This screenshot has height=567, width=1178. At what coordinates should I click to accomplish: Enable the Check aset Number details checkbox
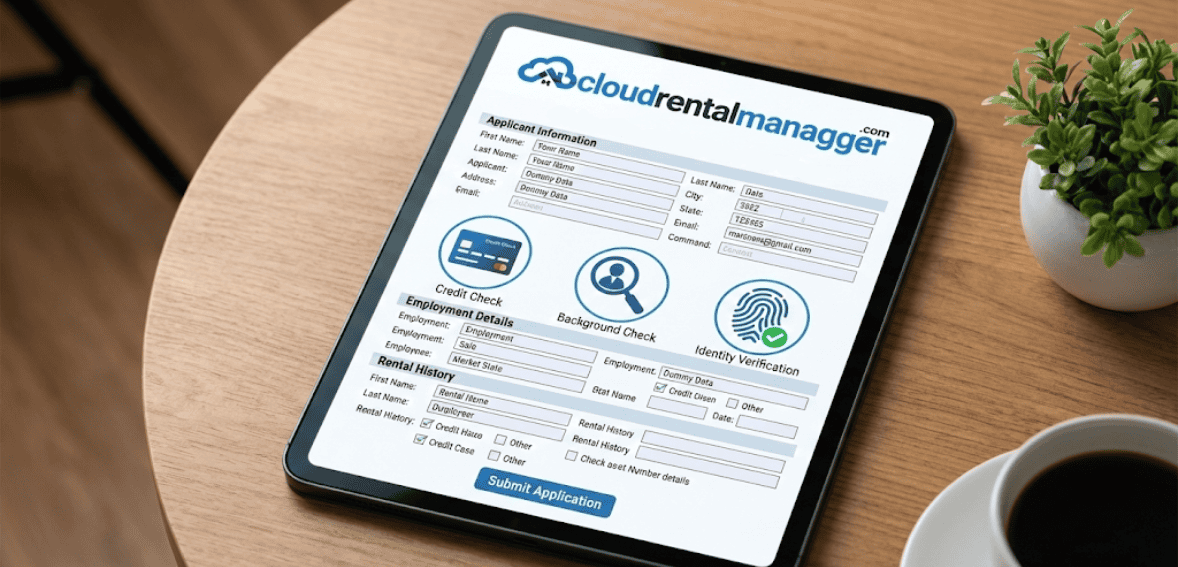[571, 456]
